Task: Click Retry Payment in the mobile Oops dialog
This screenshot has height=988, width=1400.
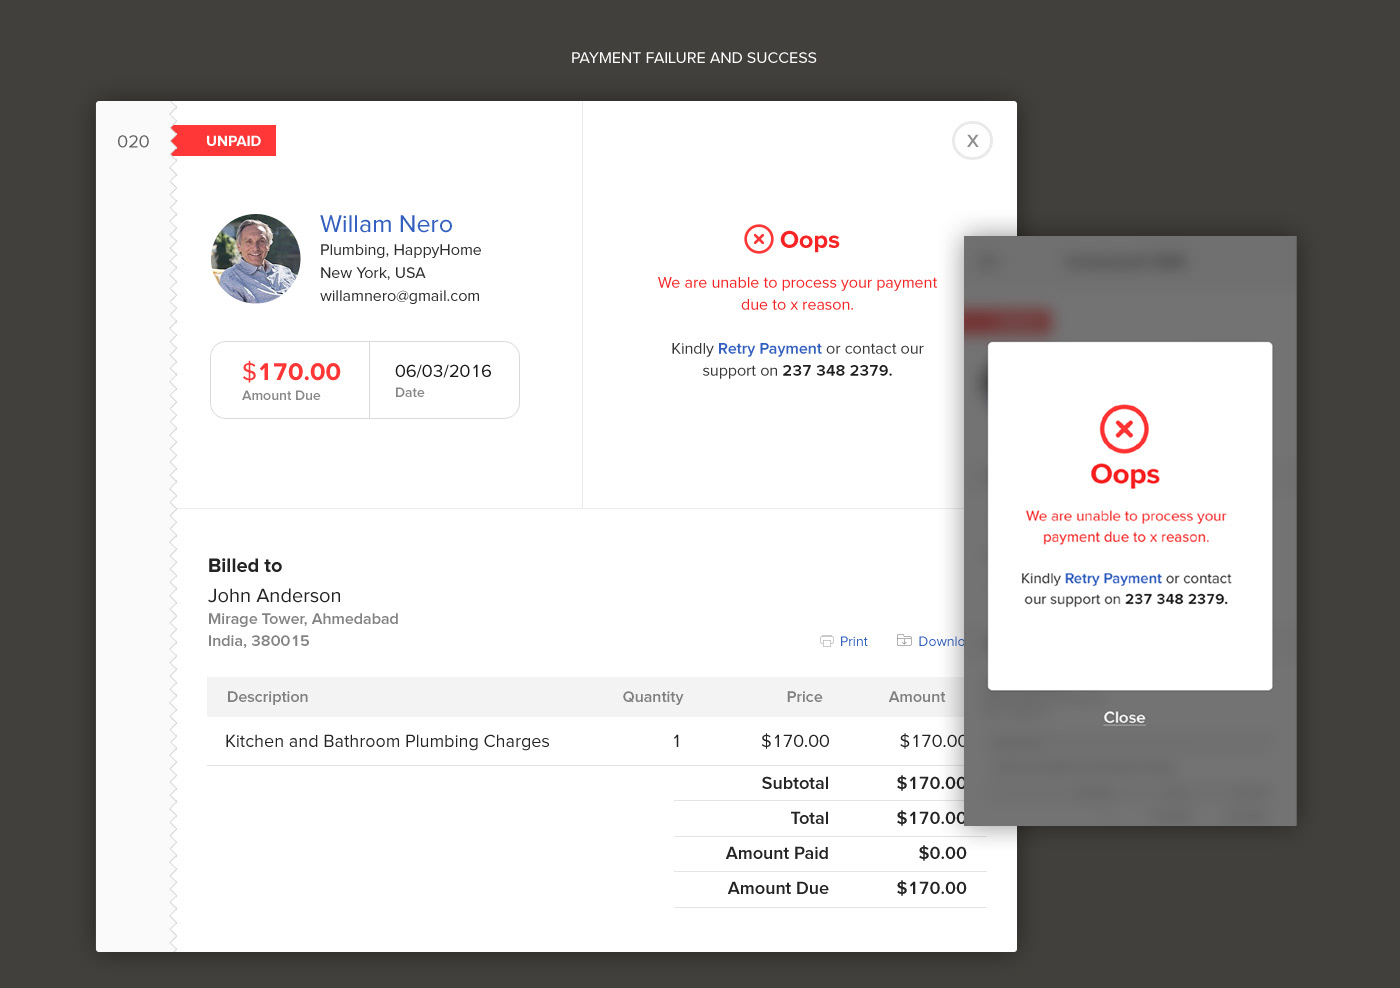Action: [x=1113, y=578]
